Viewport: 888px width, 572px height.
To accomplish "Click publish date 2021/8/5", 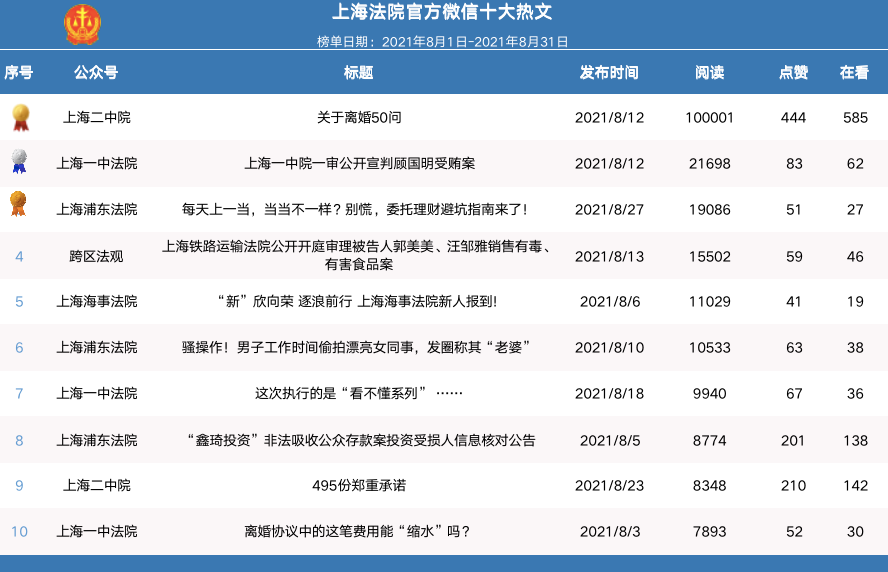I will (610, 440).
